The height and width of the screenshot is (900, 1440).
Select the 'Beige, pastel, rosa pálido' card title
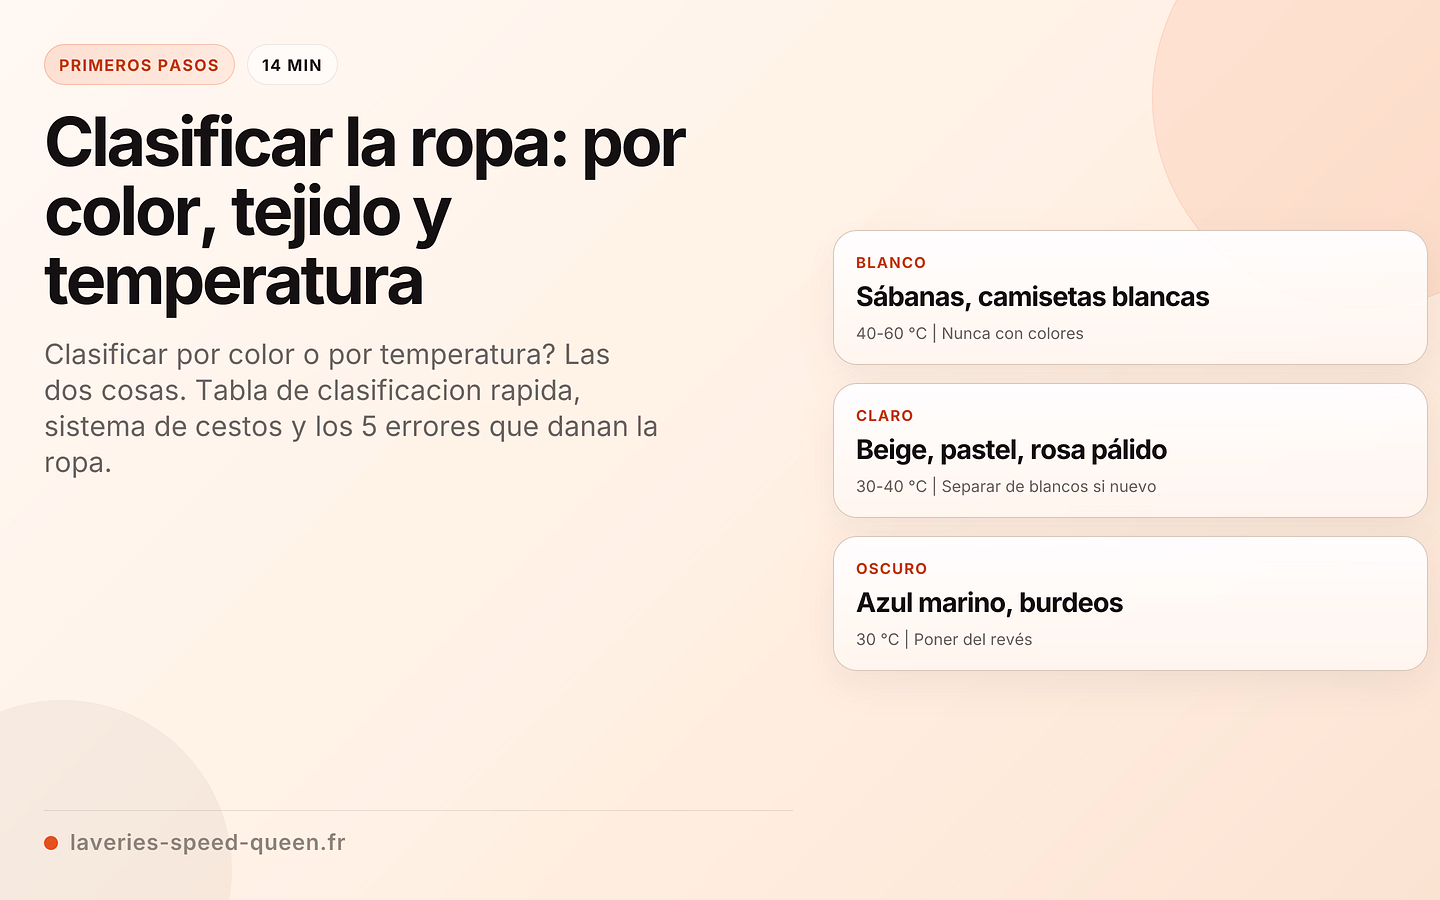1011,450
